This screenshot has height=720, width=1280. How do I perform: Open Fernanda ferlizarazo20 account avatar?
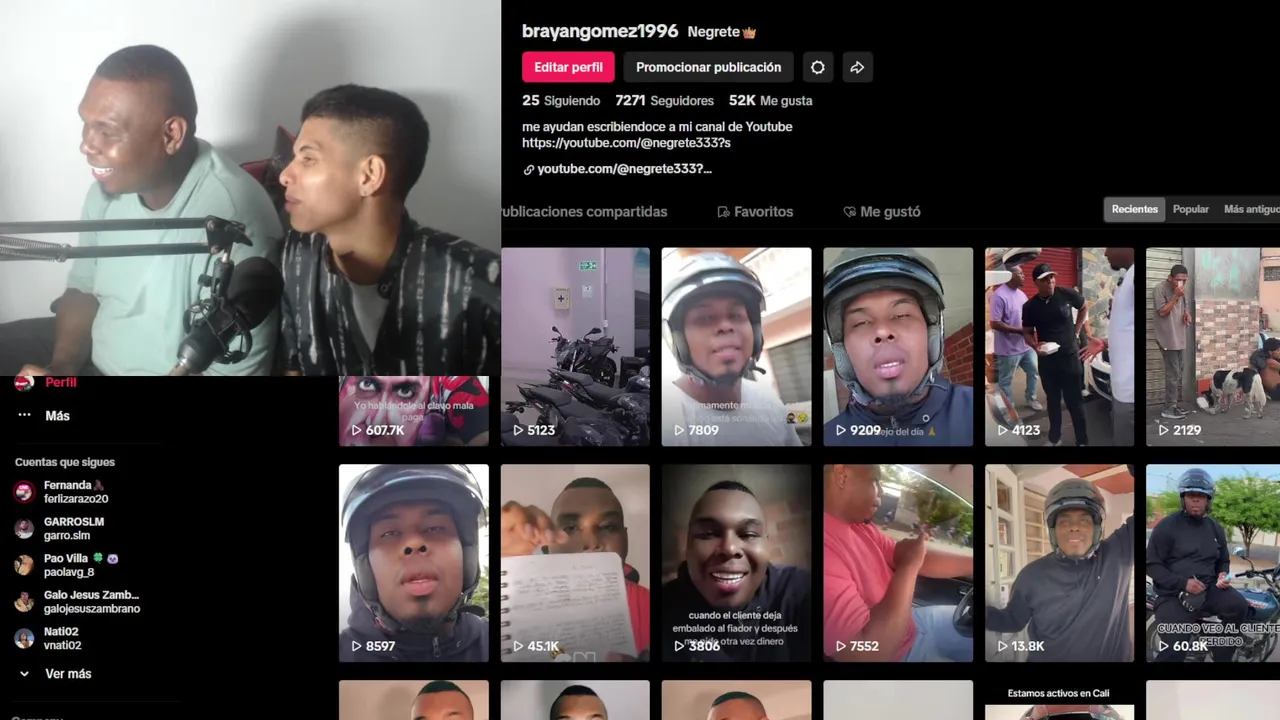click(x=24, y=492)
